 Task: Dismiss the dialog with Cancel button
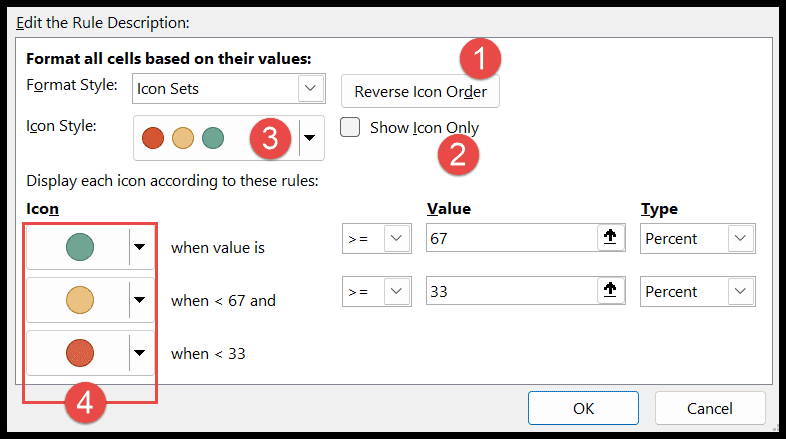coord(710,408)
